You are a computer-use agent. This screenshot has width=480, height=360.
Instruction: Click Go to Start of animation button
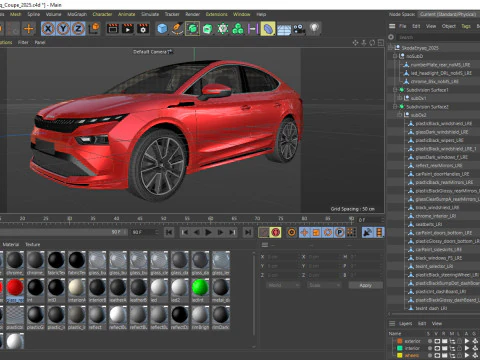pos(169,232)
